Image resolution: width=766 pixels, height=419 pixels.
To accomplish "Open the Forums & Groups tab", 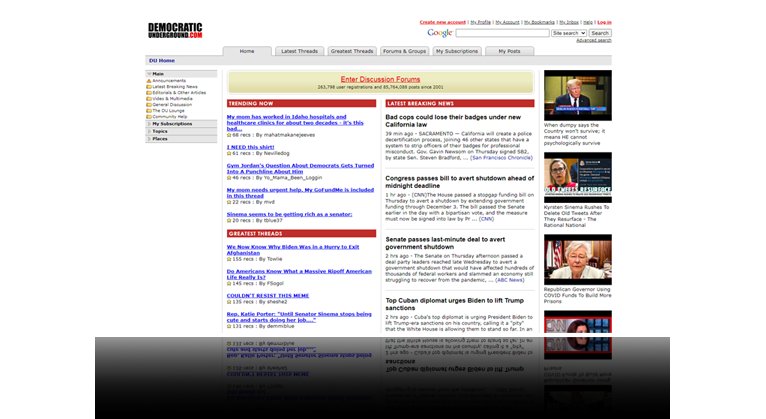I will click(404, 51).
